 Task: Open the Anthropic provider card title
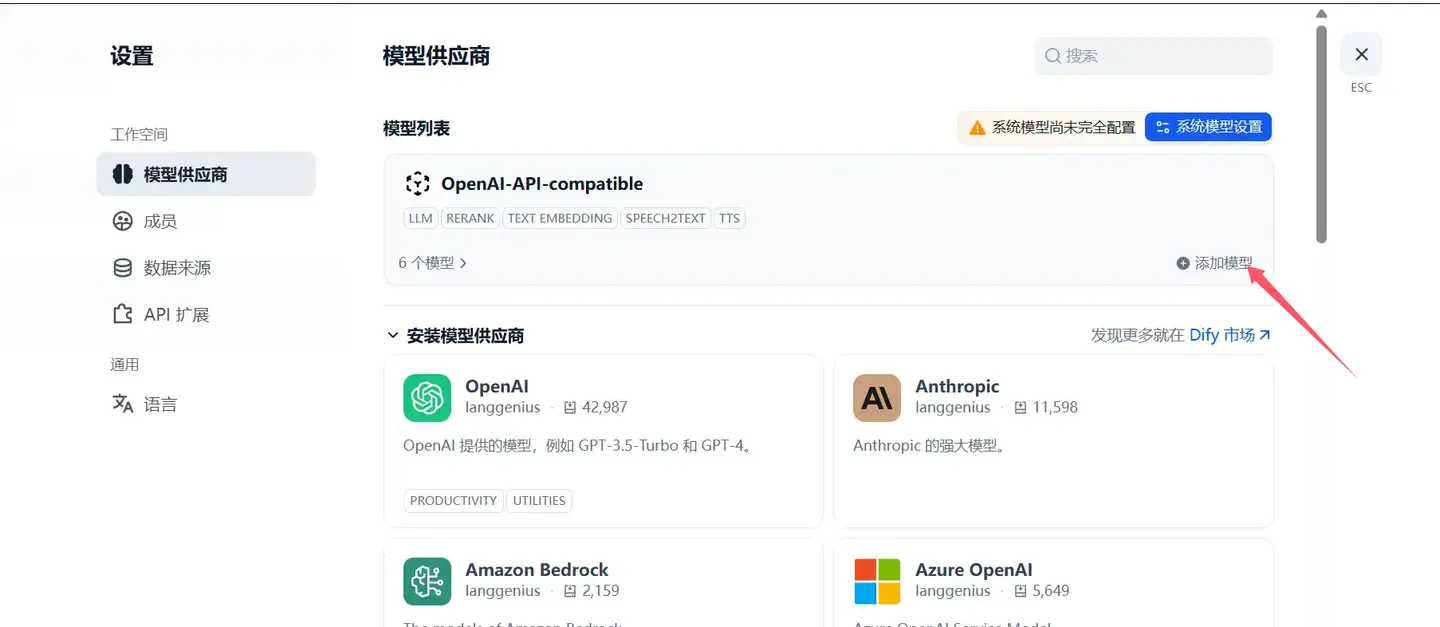pyautogui.click(x=957, y=386)
